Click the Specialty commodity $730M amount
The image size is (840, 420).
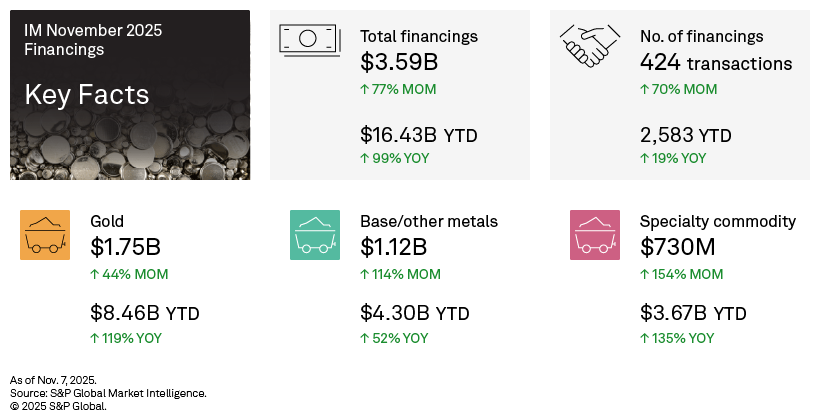pyautogui.click(x=682, y=248)
